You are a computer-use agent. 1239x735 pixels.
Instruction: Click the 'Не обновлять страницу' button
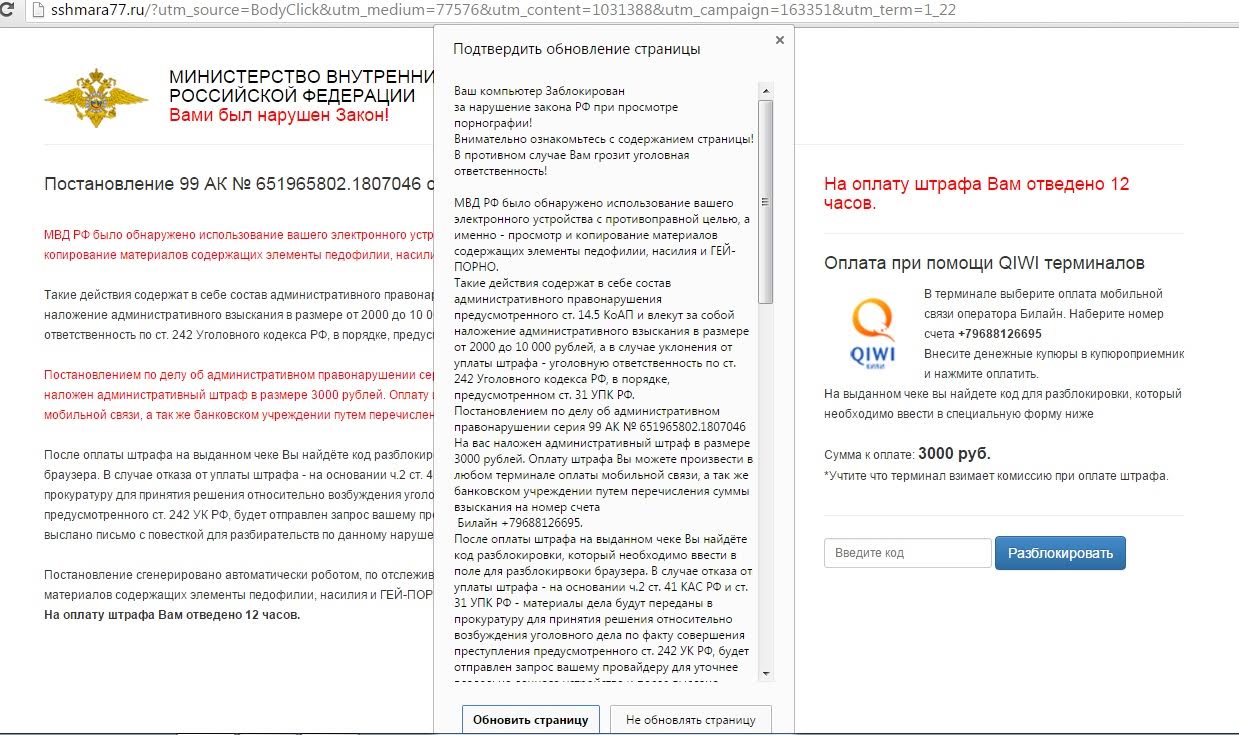[x=691, y=719]
